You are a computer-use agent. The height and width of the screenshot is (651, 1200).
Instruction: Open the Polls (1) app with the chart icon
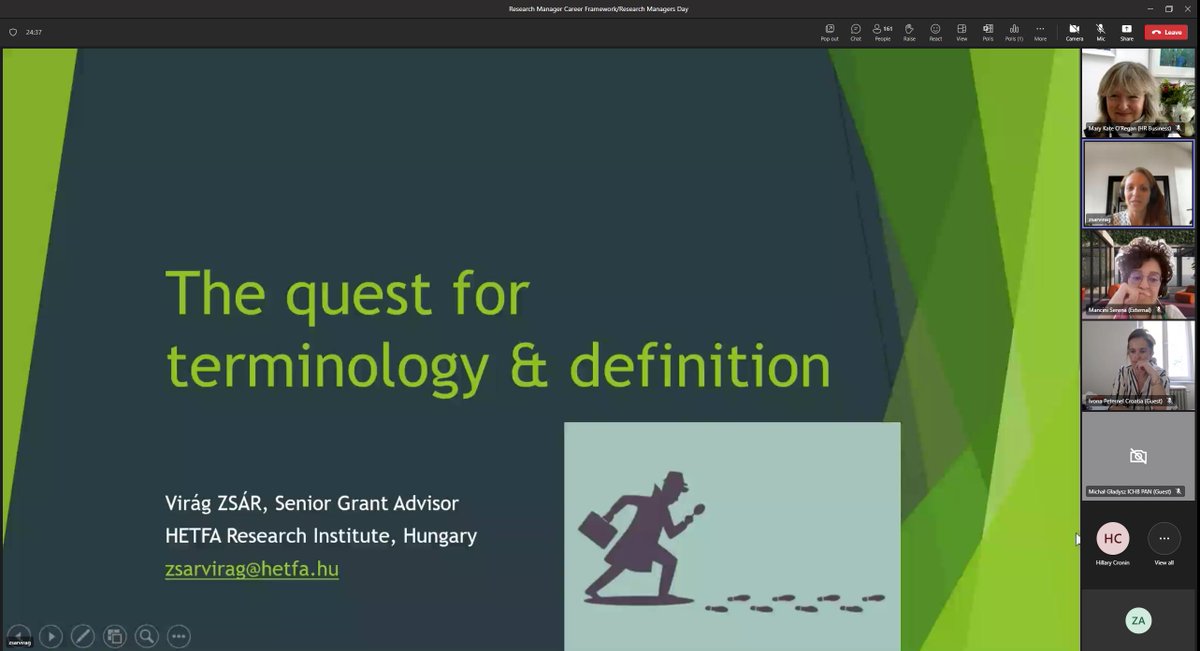1014,32
